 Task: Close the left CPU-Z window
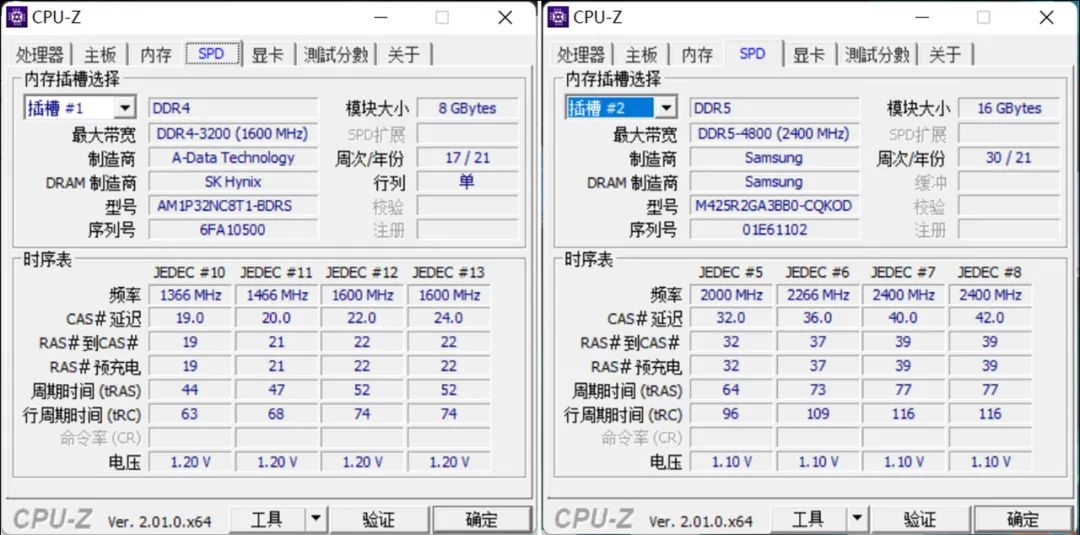(x=505, y=17)
